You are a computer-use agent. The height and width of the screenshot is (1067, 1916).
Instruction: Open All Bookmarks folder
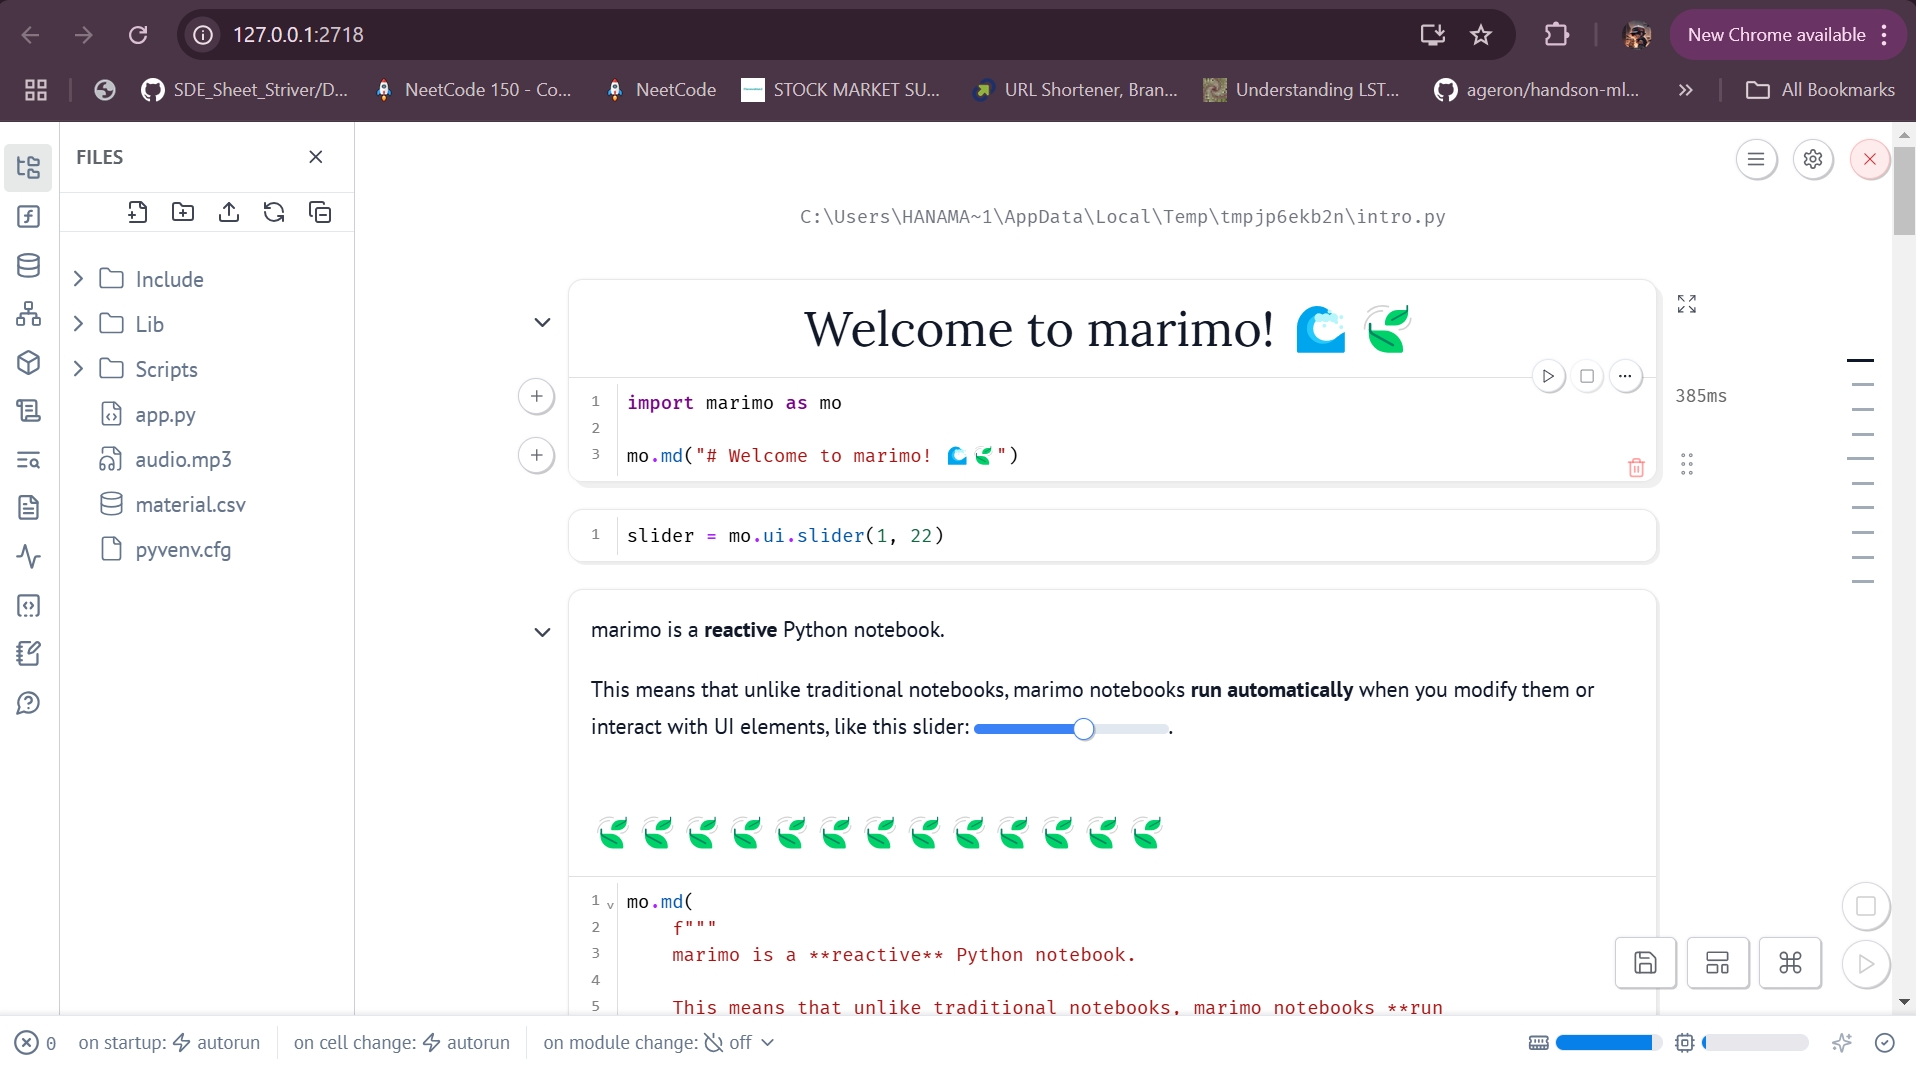1820,90
